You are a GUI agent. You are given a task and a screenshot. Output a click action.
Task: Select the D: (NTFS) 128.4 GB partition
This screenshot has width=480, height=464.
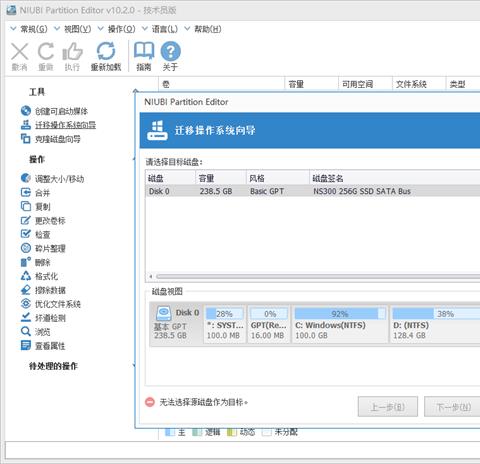pos(435,324)
